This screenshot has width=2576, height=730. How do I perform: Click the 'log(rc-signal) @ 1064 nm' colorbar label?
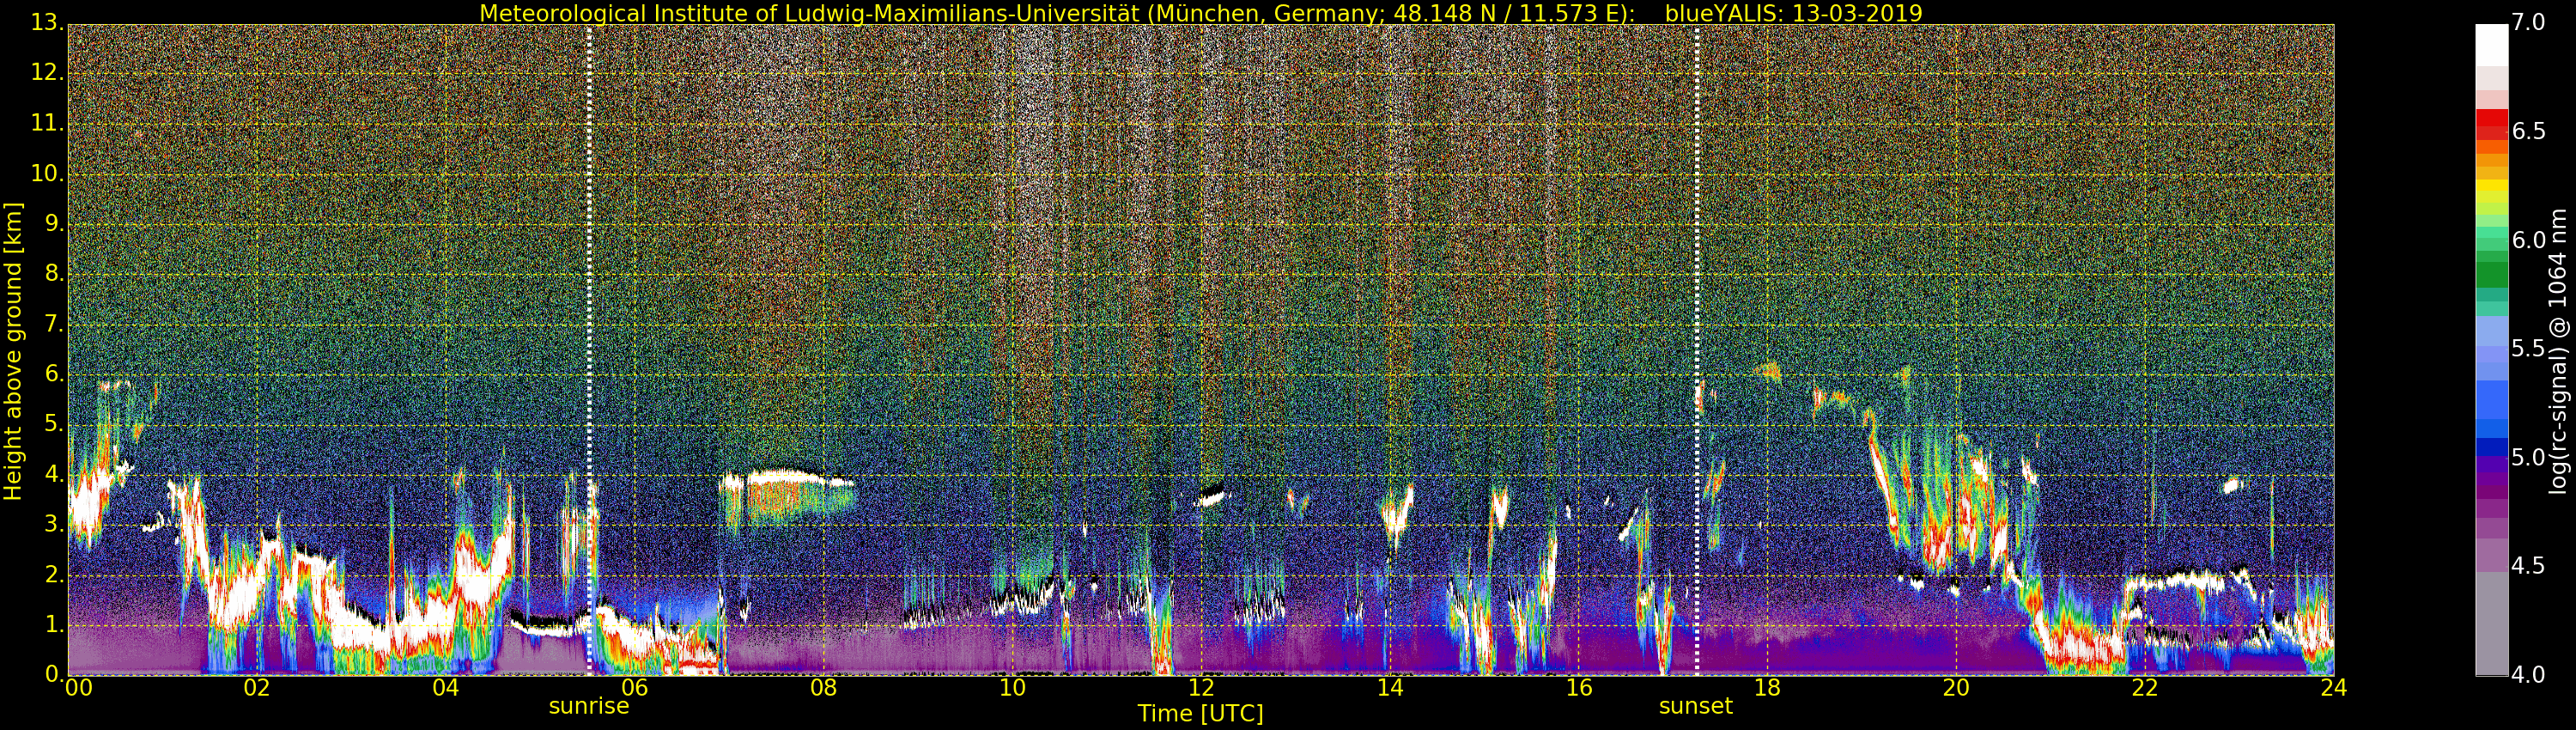(x=2559, y=351)
